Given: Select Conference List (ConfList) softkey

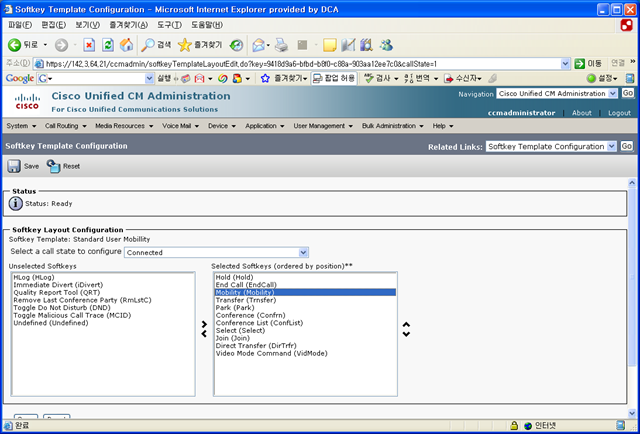Looking at the screenshot, I should pyautogui.click(x=260, y=323).
